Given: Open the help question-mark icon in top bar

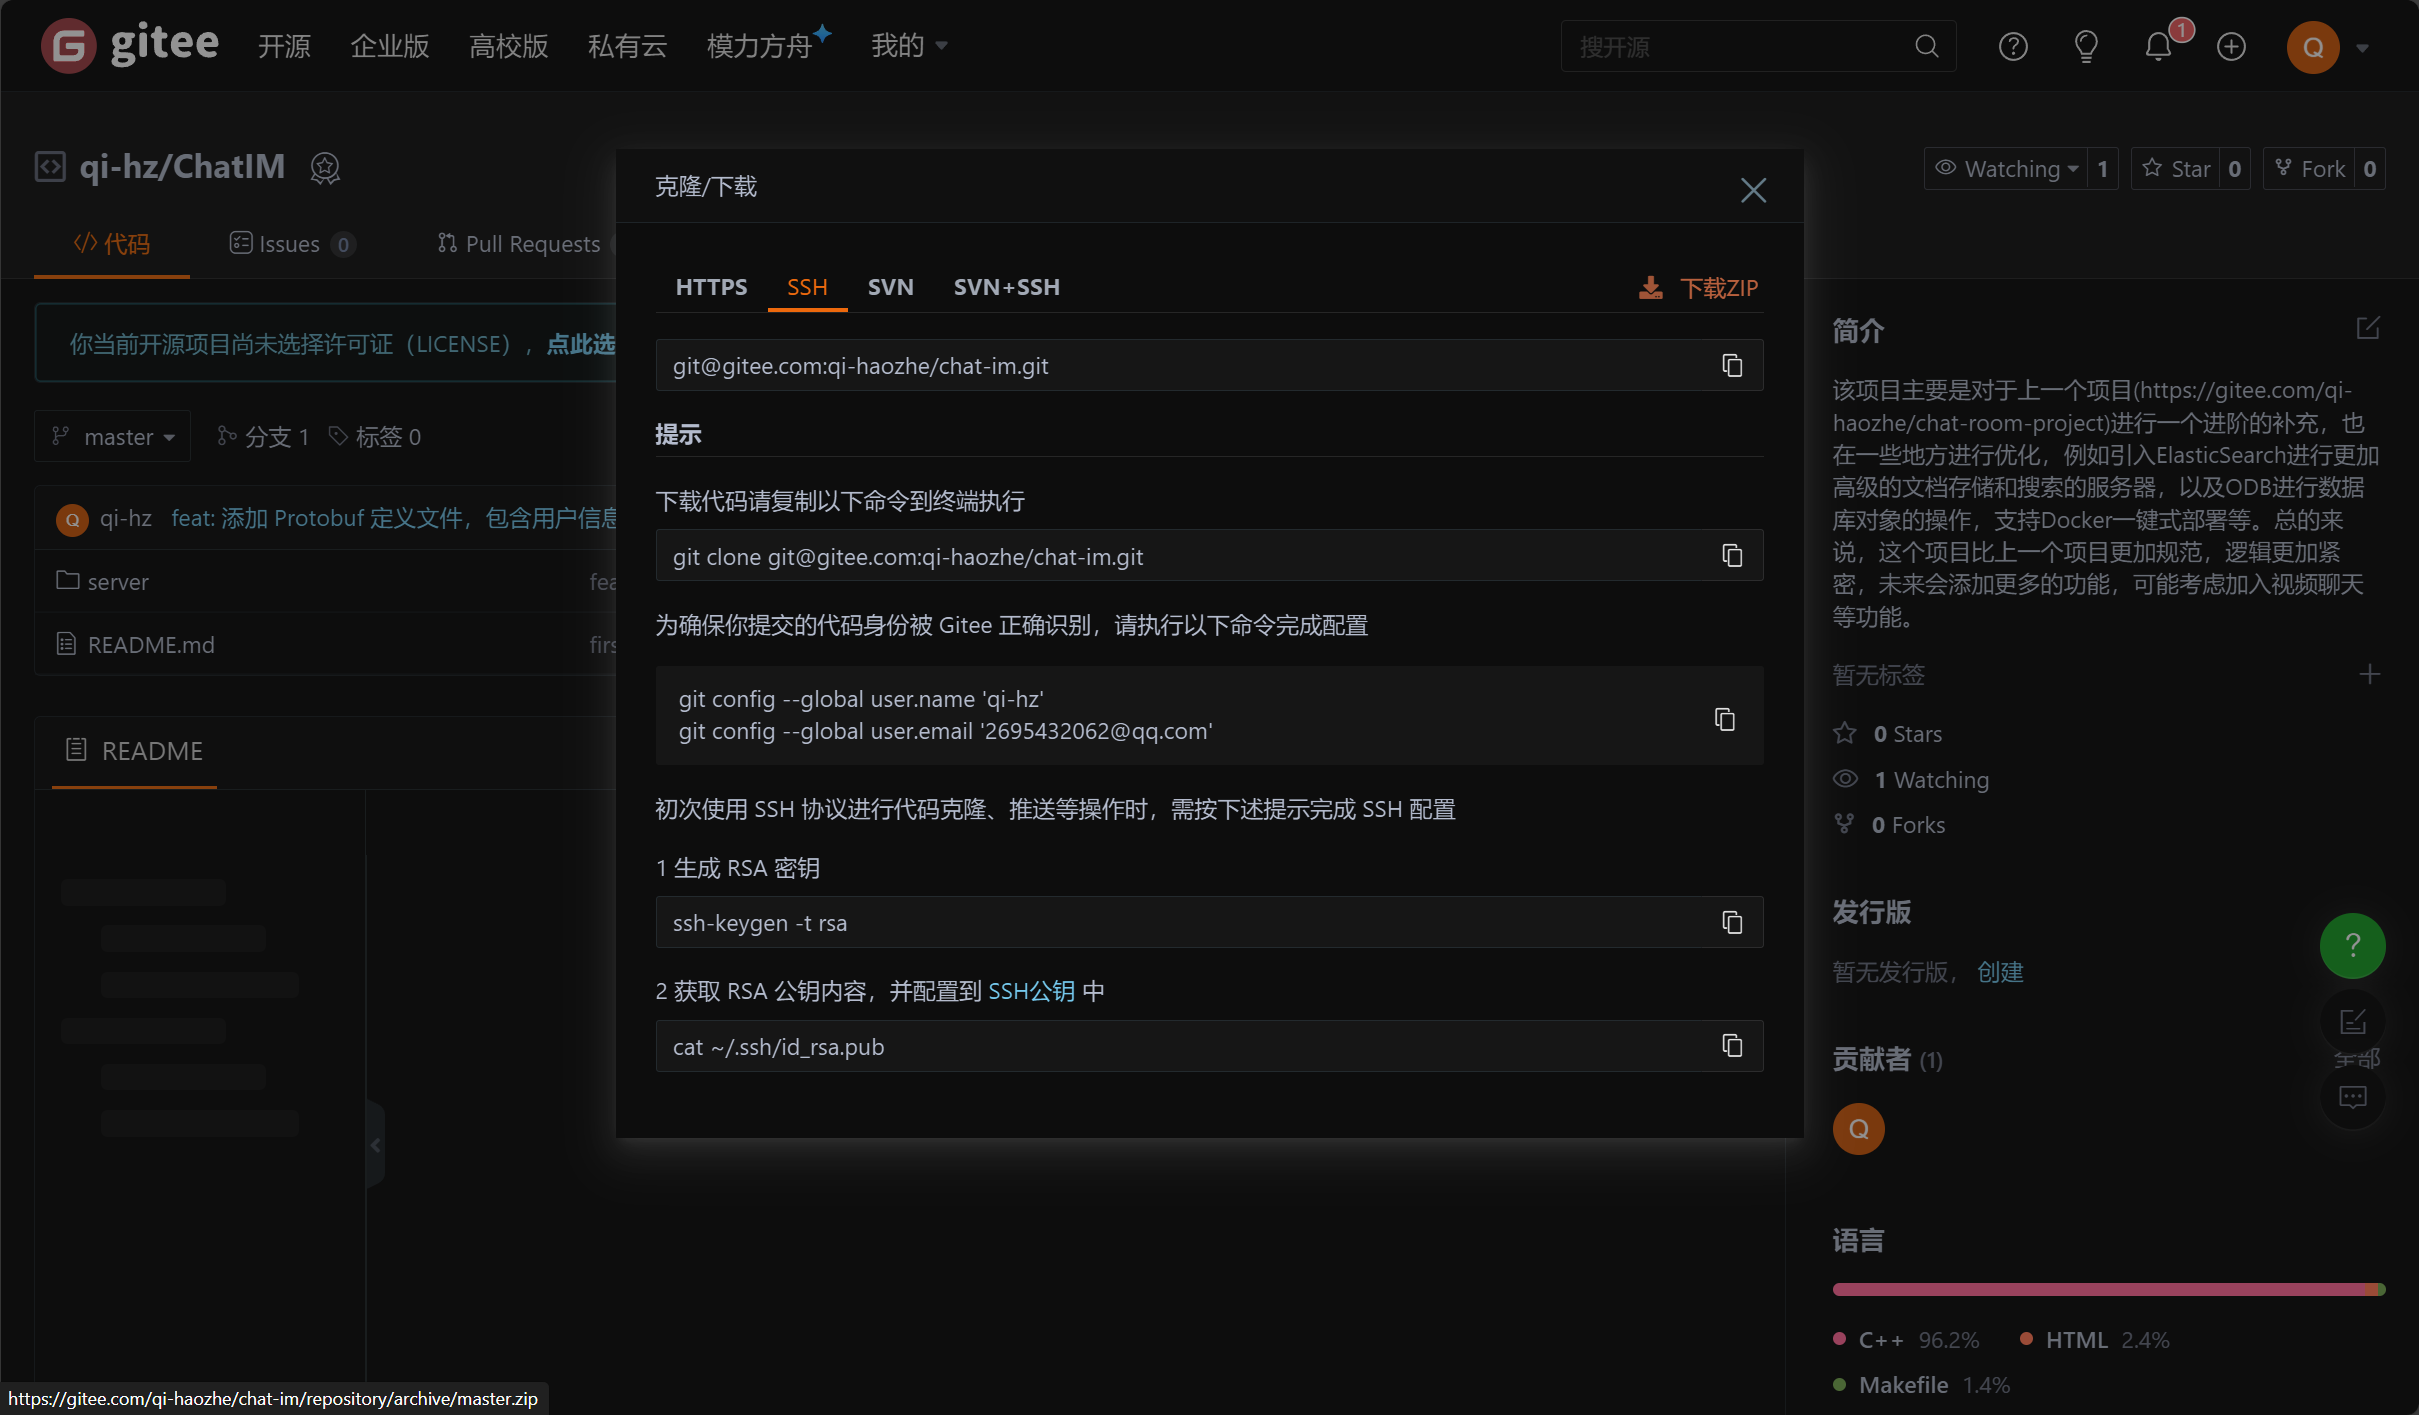Looking at the screenshot, I should tap(2012, 46).
